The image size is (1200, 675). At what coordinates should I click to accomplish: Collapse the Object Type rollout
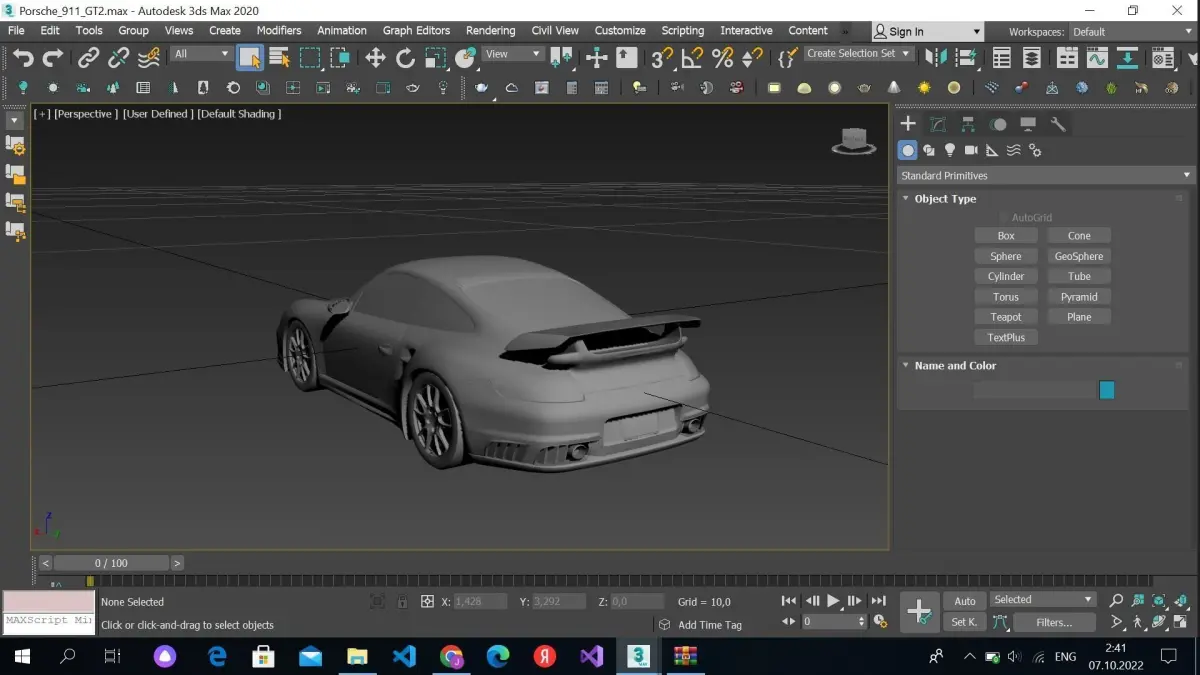coord(905,198)
